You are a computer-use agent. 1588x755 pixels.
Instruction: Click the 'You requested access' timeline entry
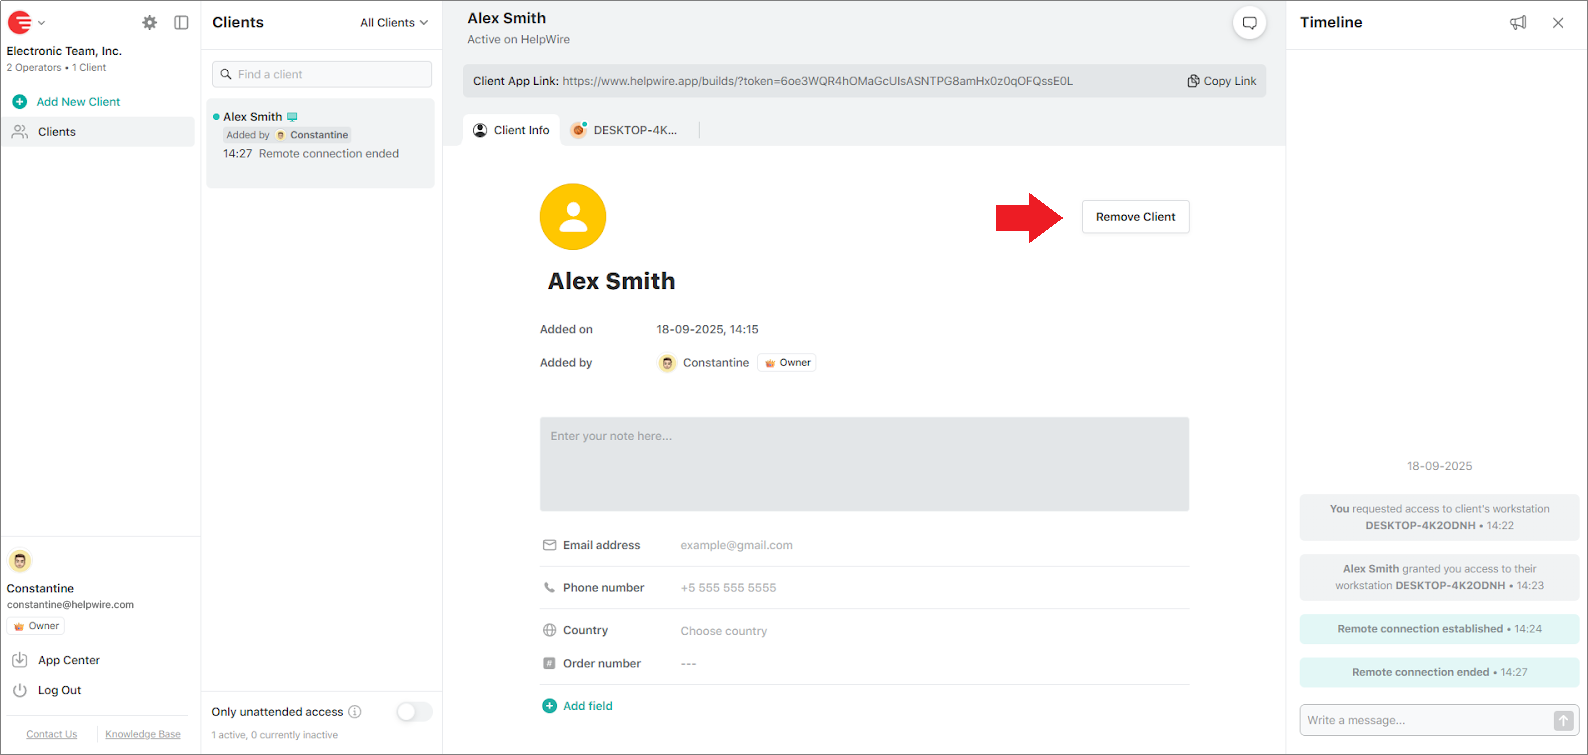point(1439,517)
